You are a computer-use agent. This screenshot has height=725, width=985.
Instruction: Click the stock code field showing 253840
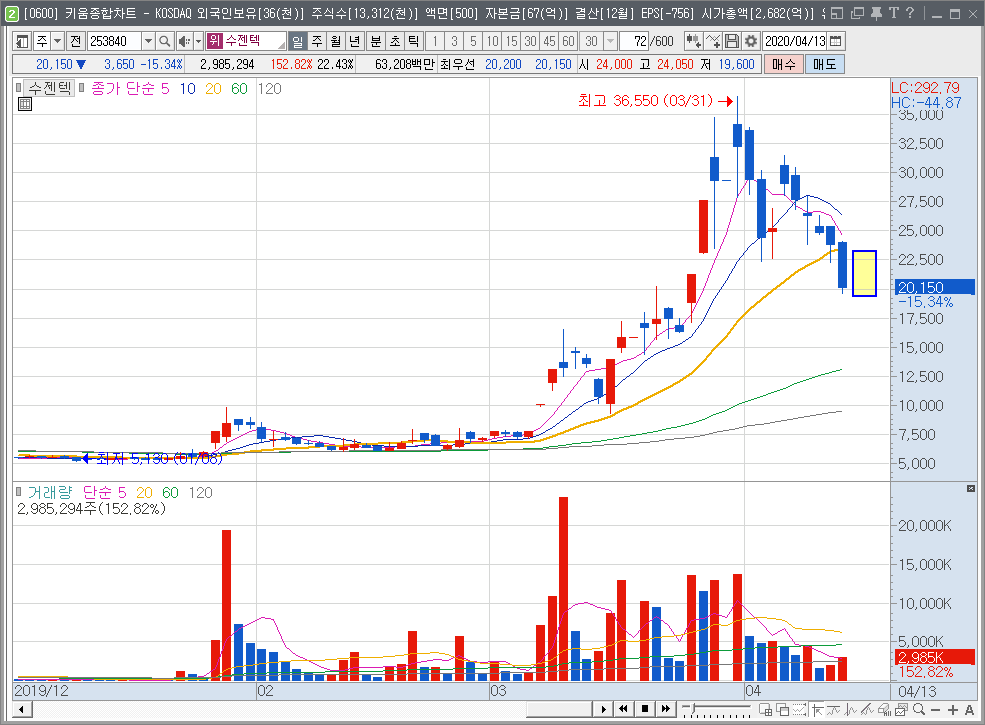(x=114, y=41)
